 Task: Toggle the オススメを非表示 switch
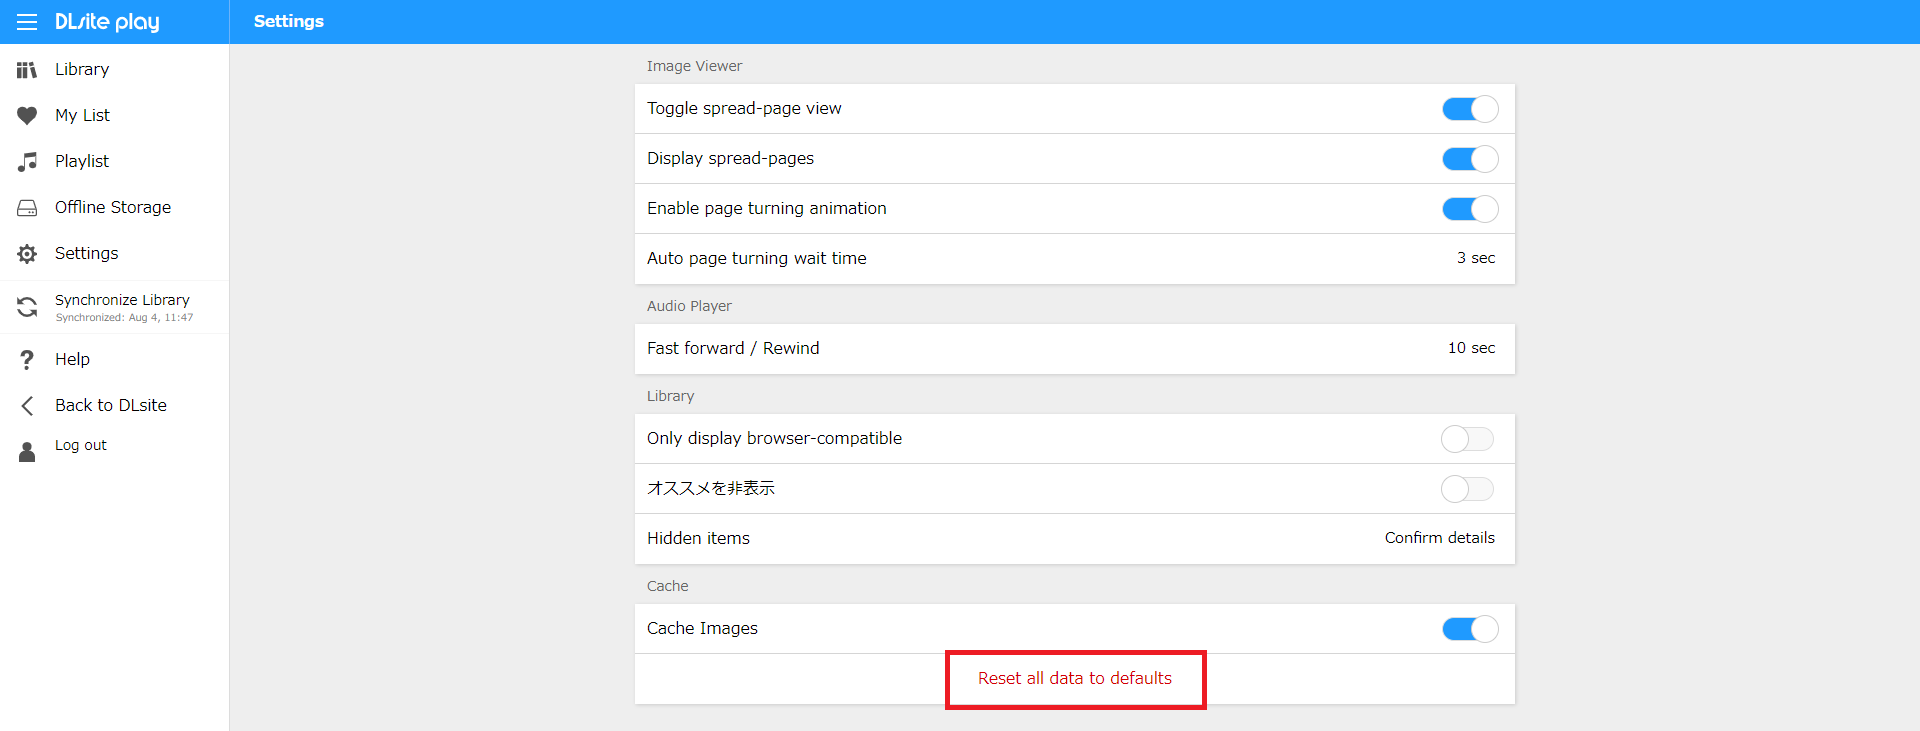point(1467,489)
